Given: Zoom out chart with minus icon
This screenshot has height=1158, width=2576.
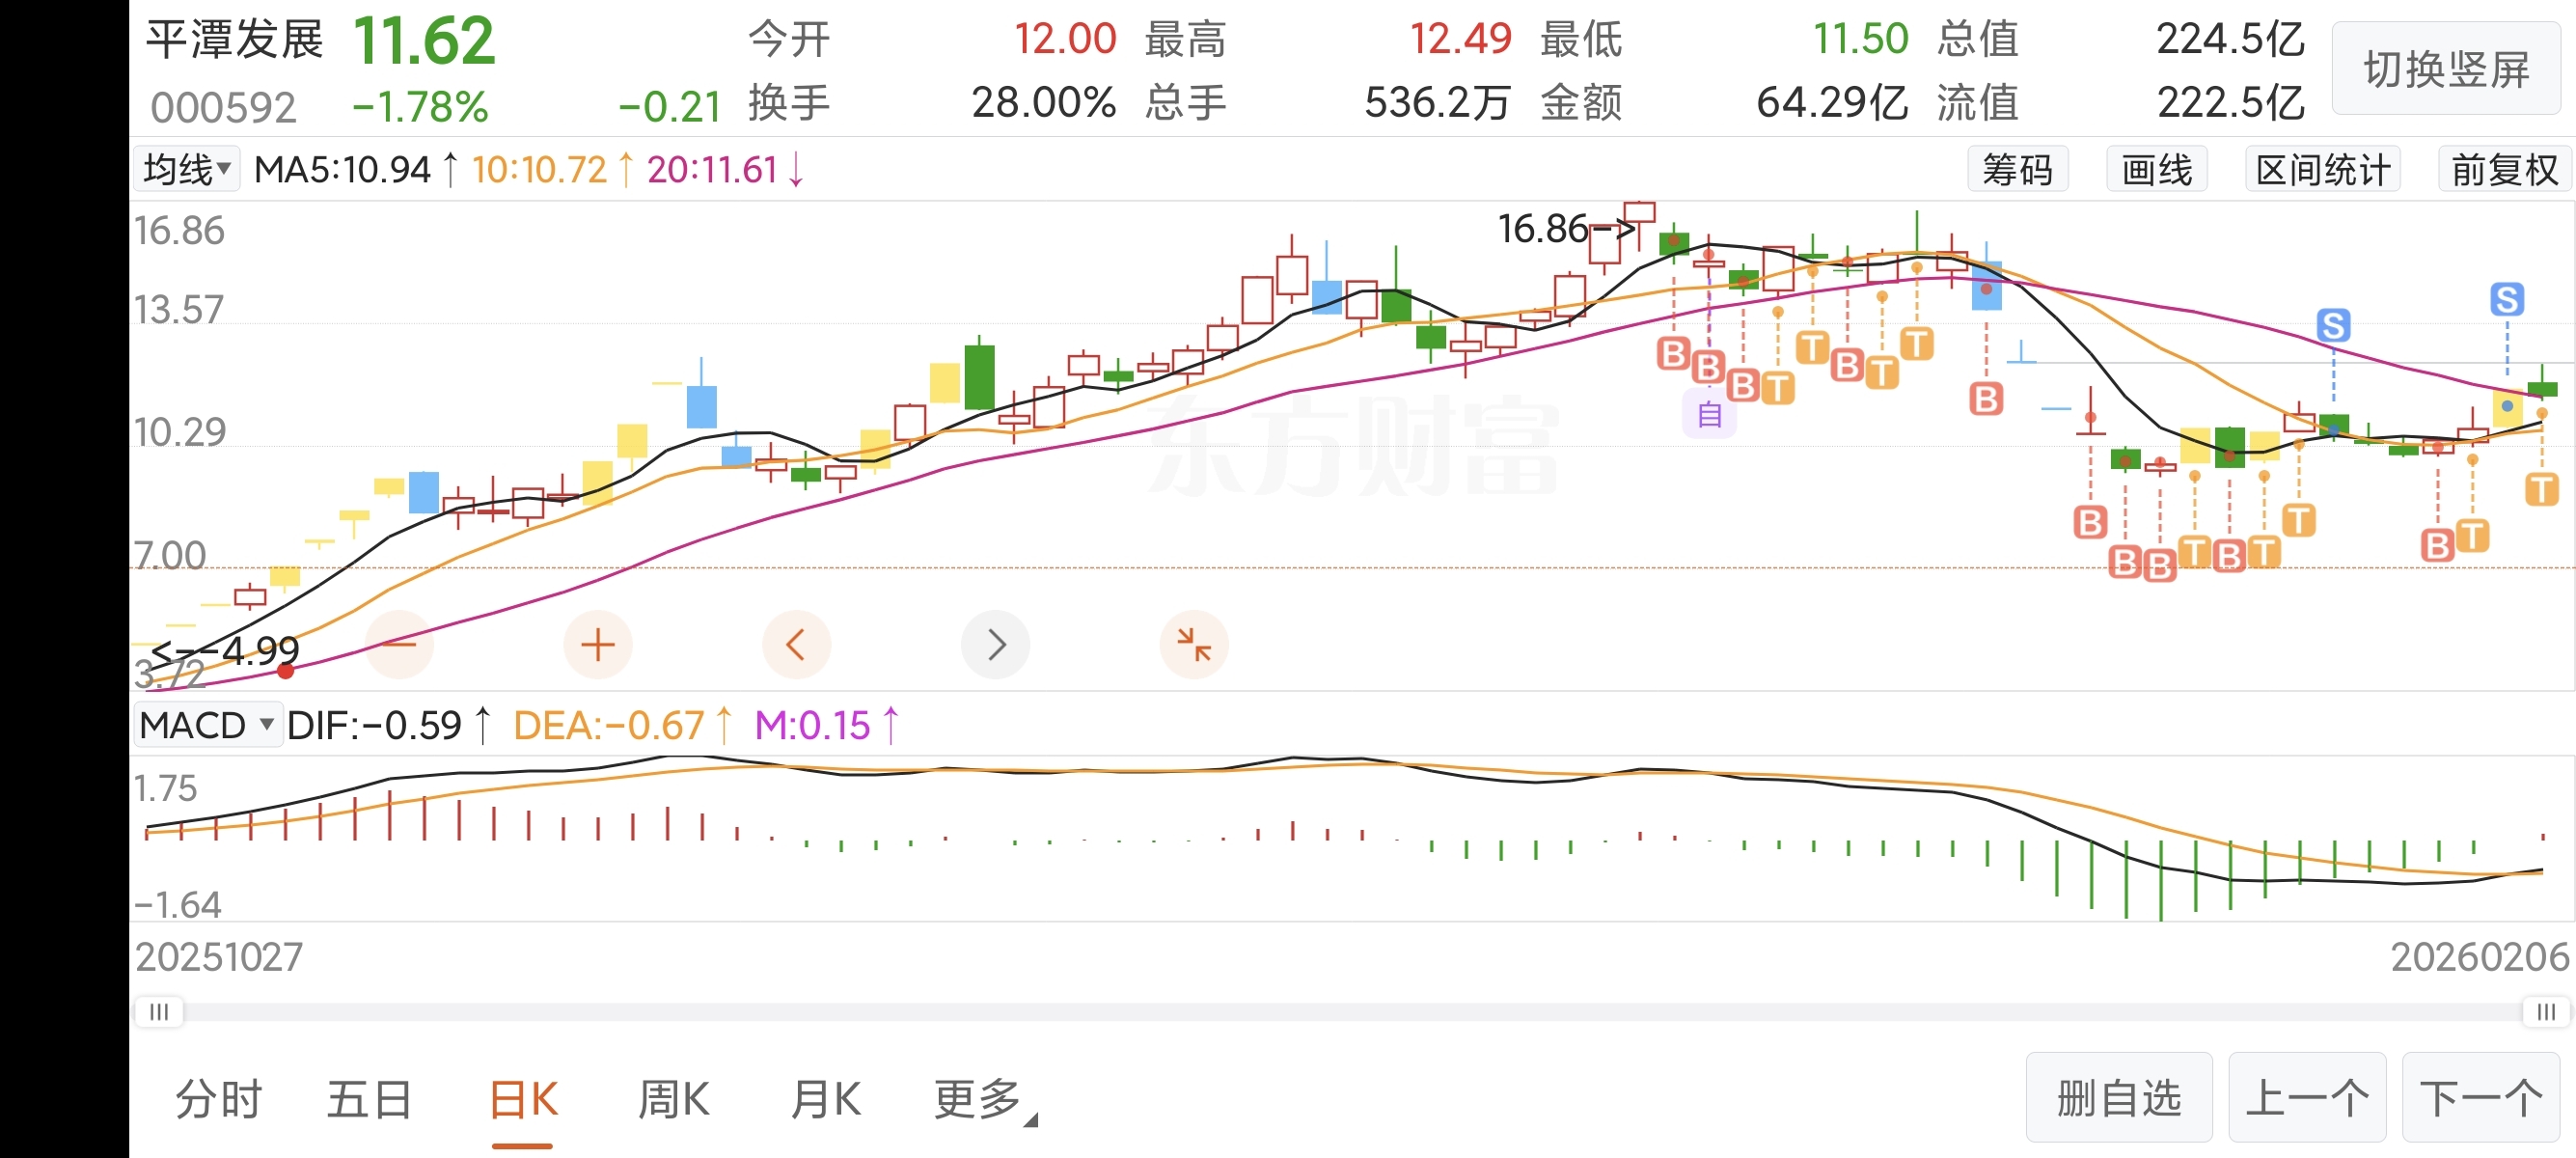Looking at the screenshot, I should tap(400, 645).
